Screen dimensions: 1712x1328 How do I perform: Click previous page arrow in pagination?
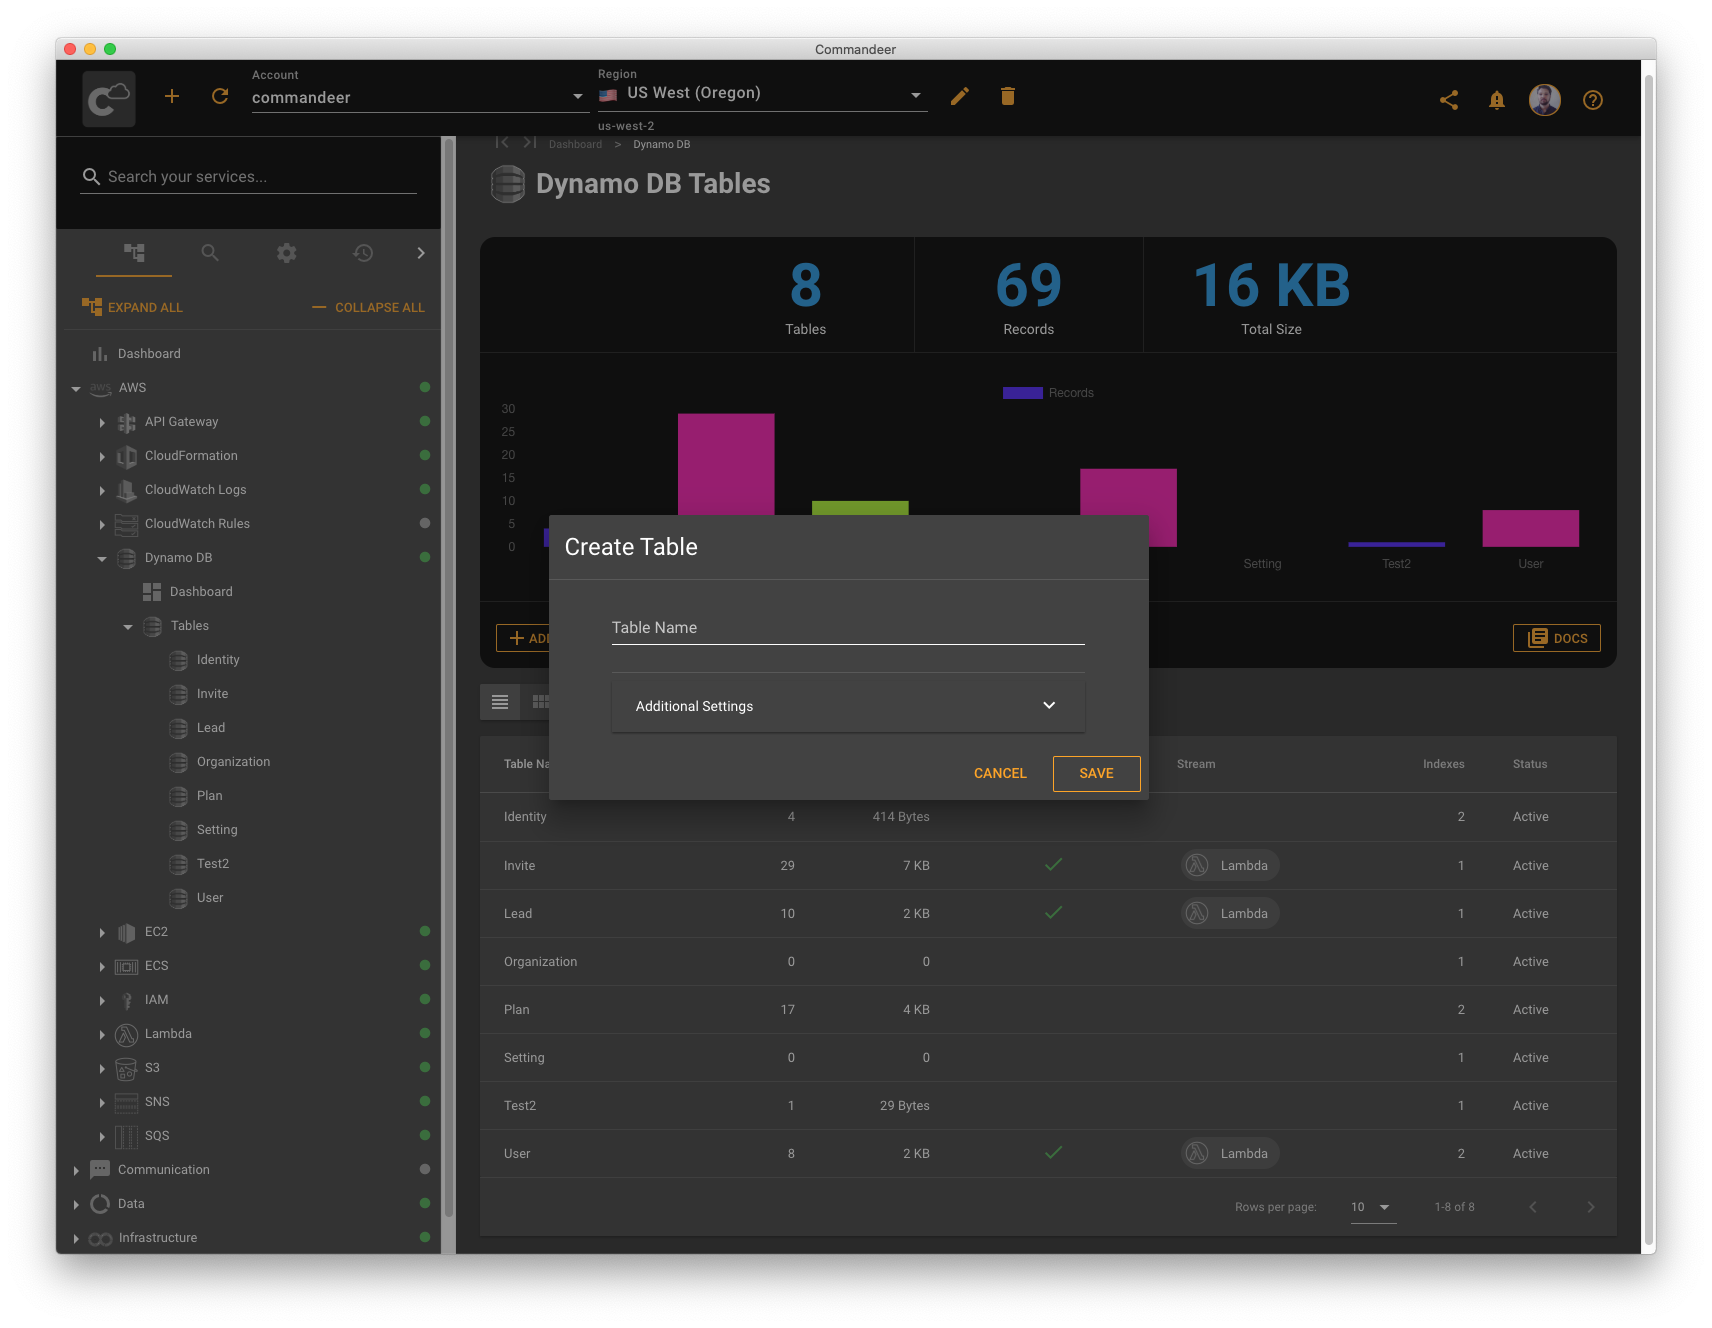coord(1533,1207)
